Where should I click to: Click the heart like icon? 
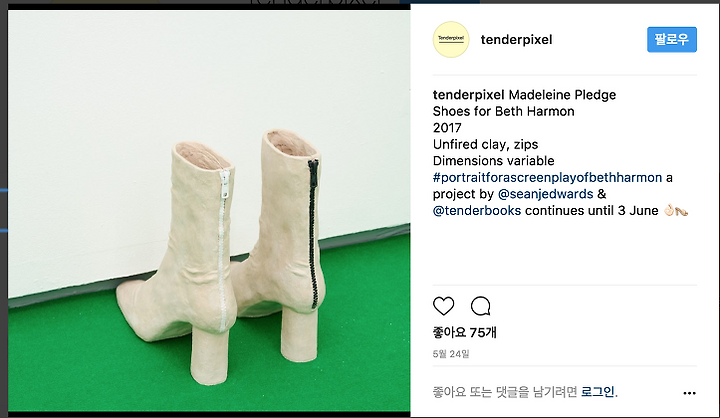(x=444, y=306)
